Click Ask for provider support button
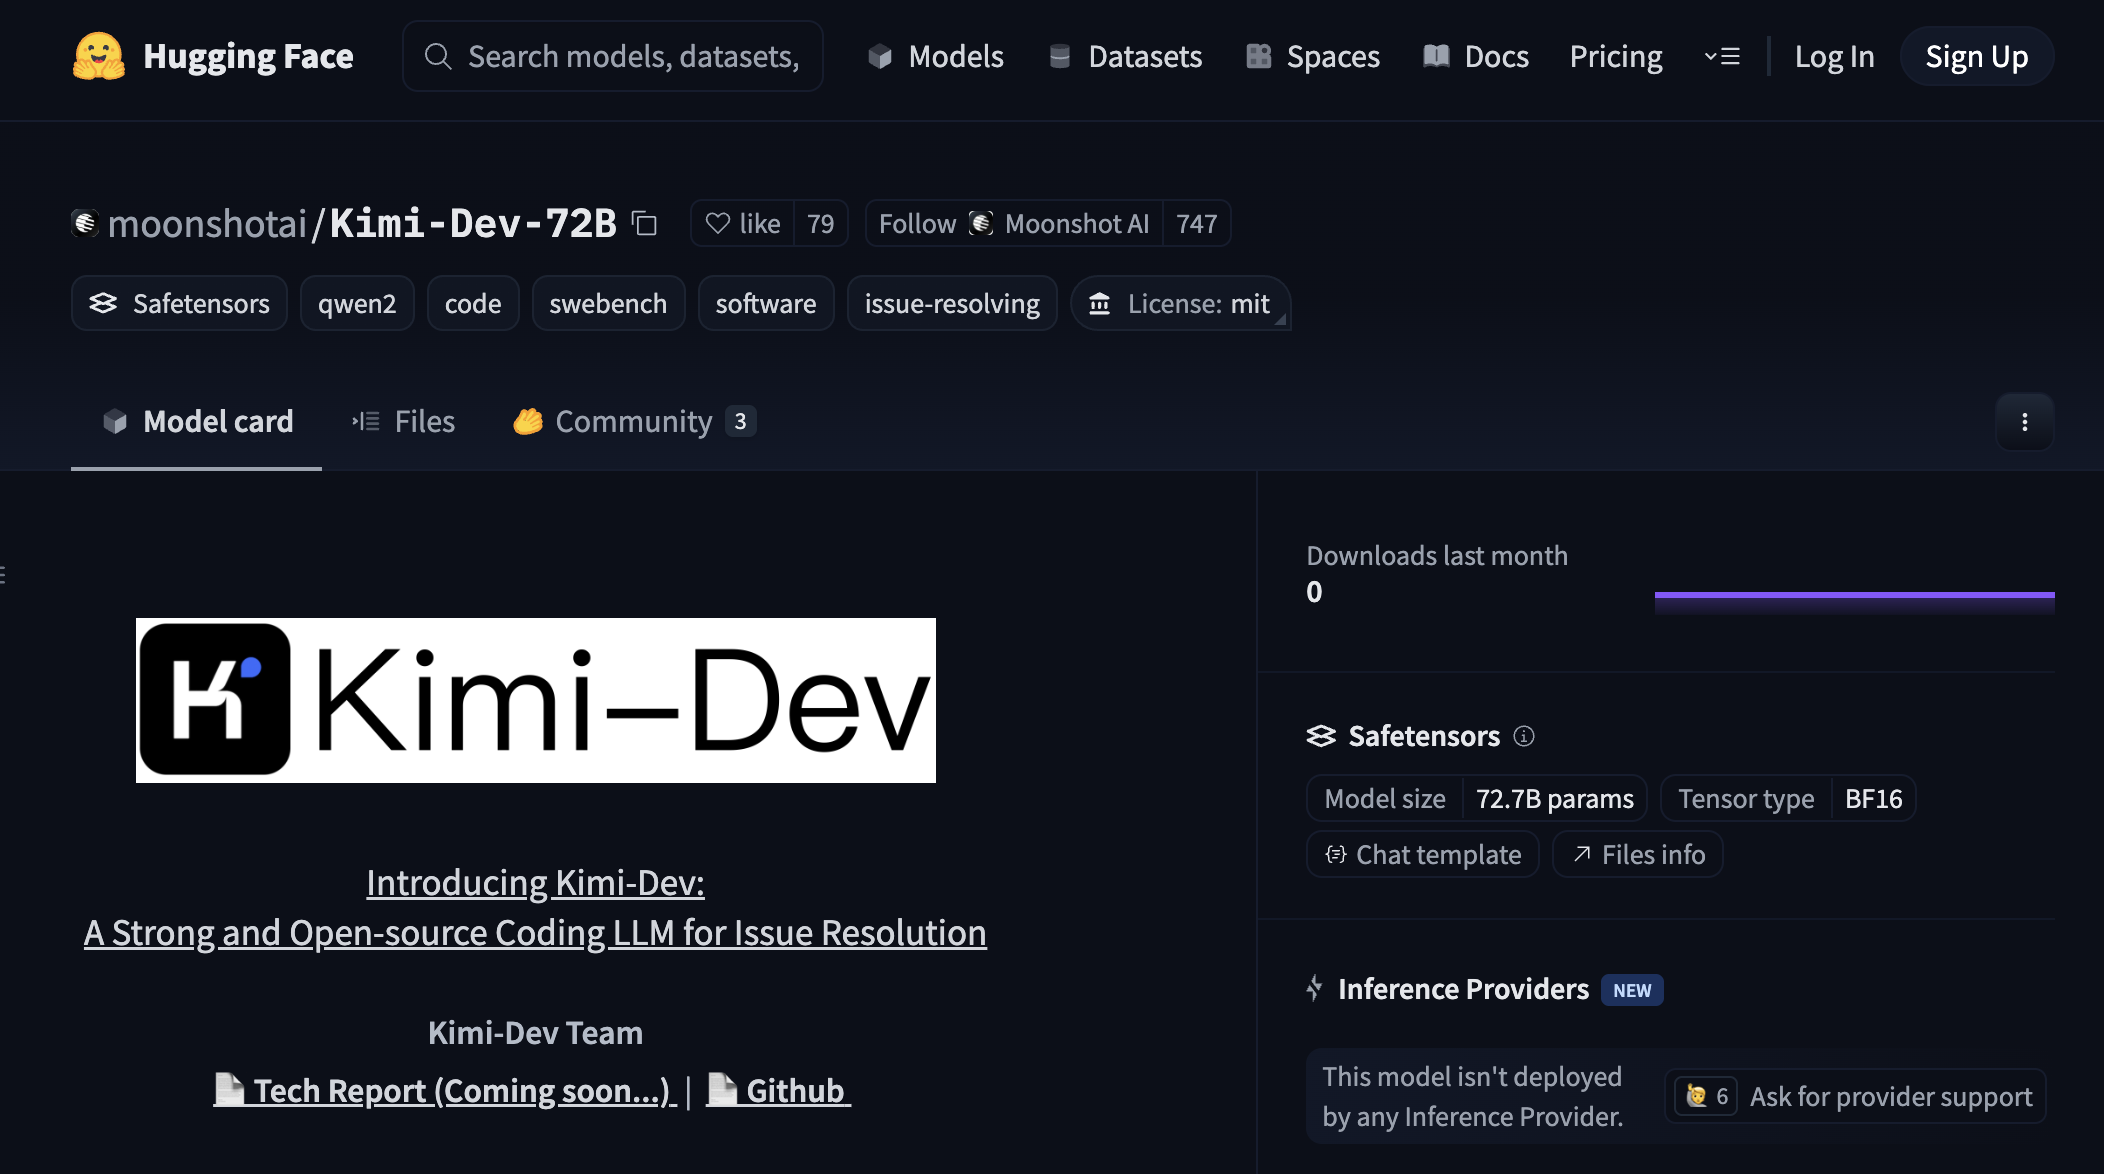Viewport: 2104px width, 1174px height. 1889,1097
